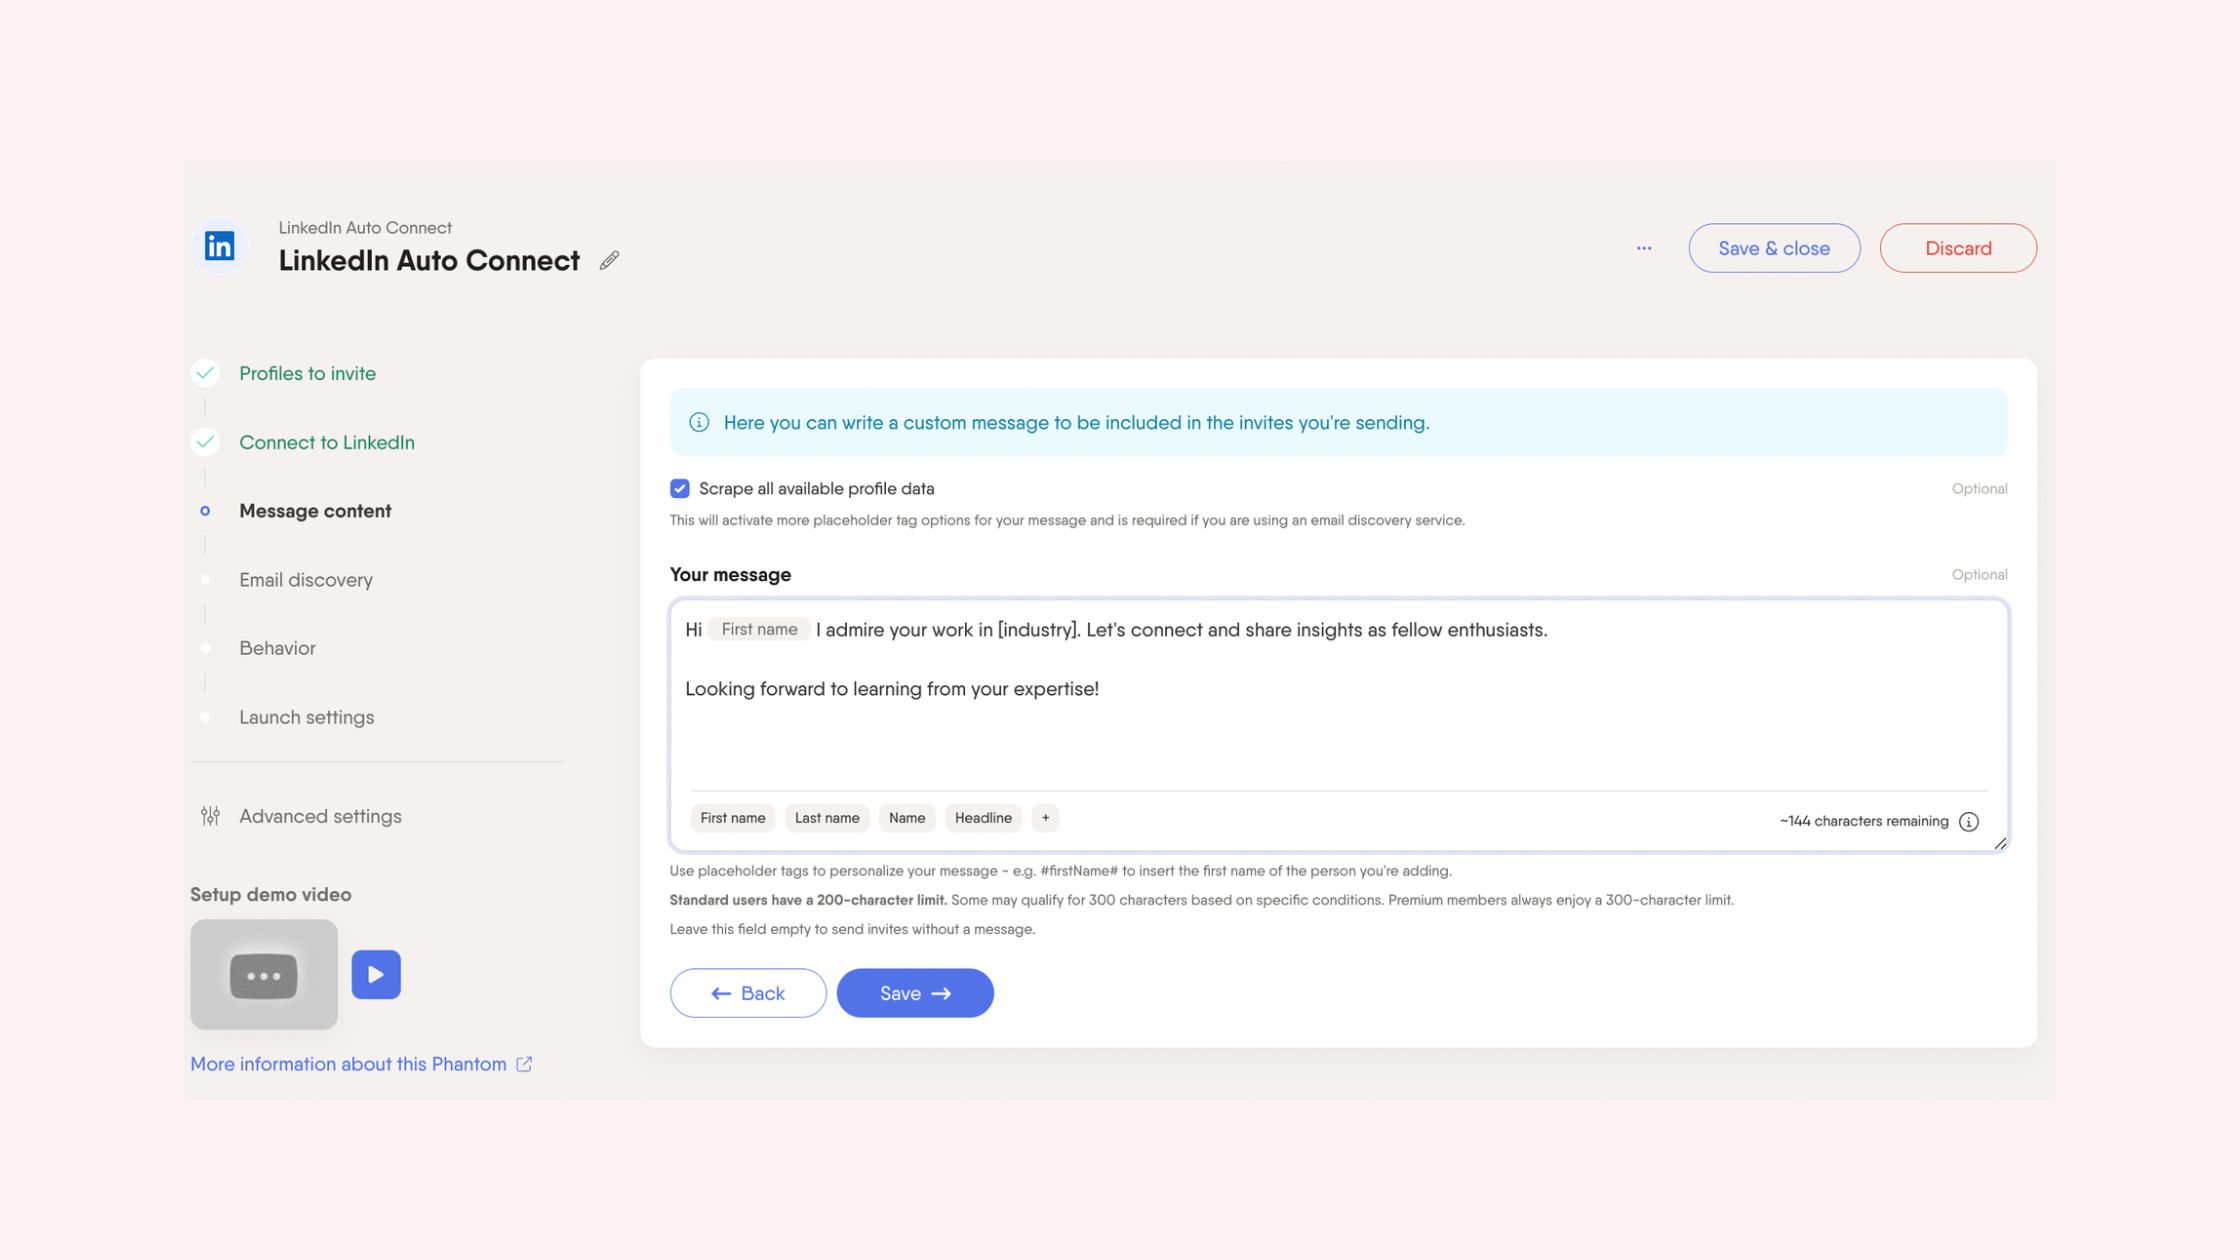This screenshot has height=1260, width=2240.
Task: Click the LinkedIn logo icon
Action: pos(219,245)
